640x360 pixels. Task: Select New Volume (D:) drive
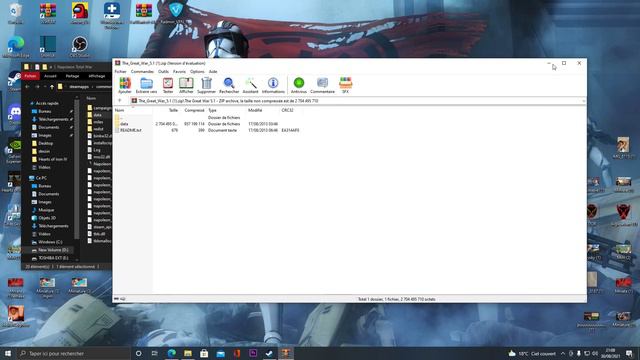pos(53,250)
